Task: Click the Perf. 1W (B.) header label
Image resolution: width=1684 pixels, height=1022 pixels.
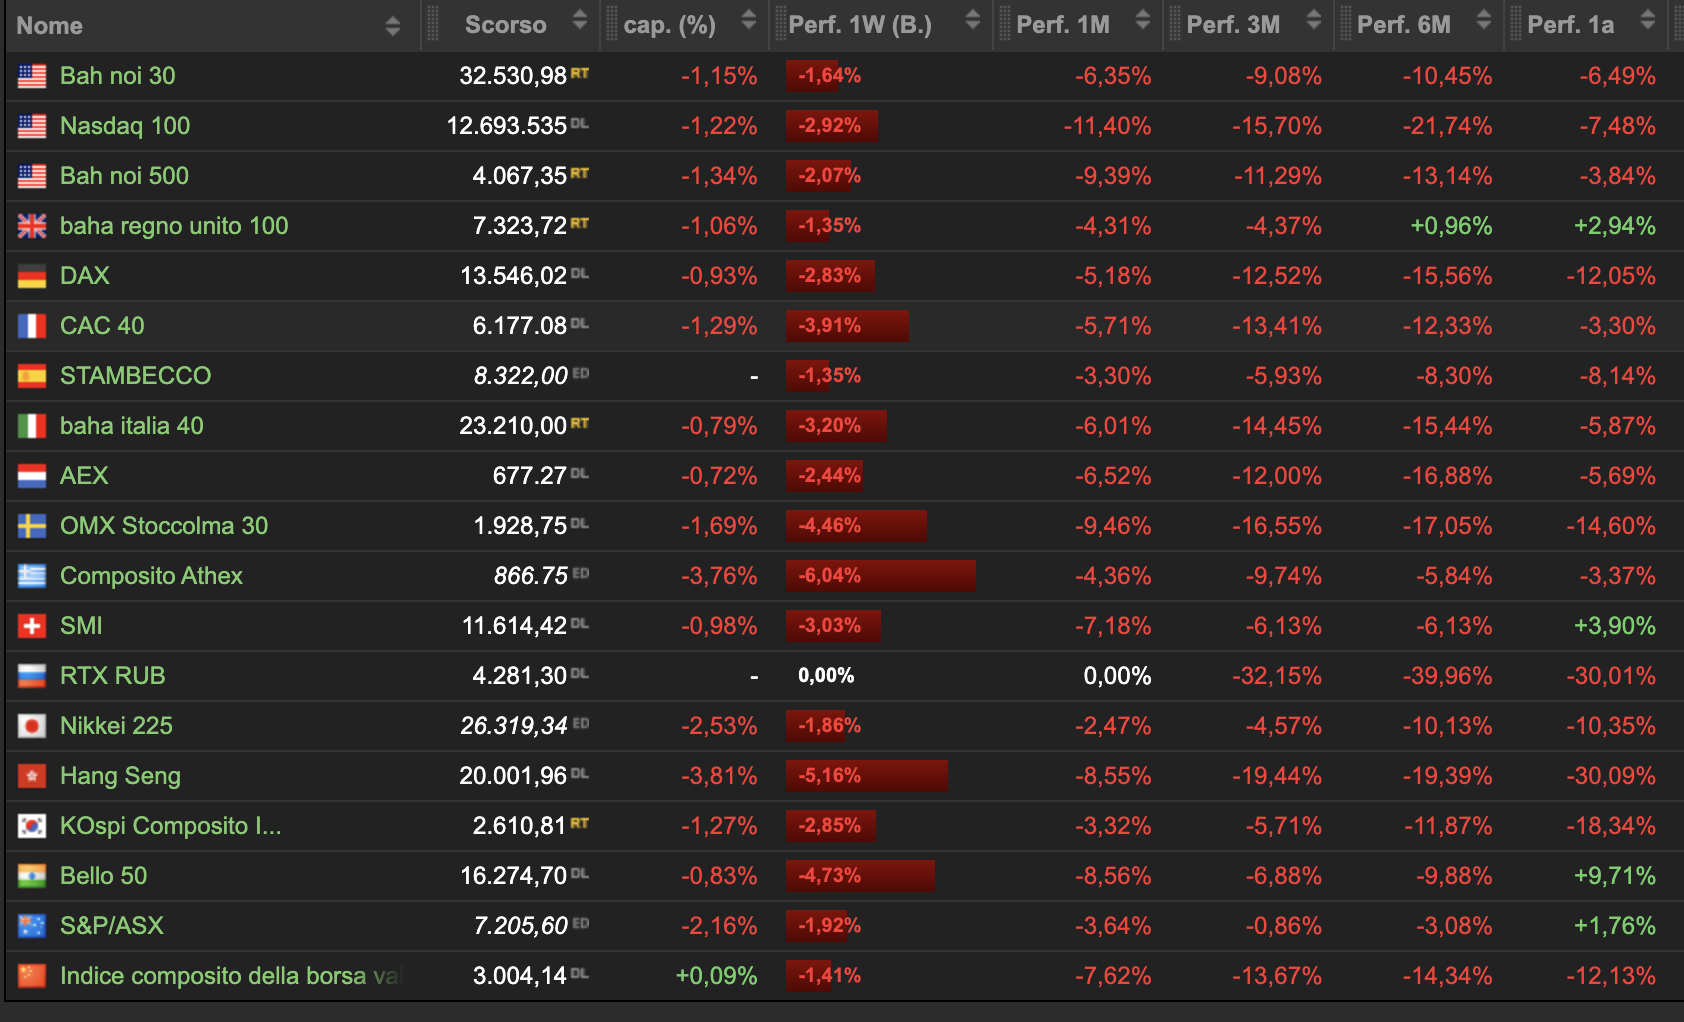Action: (x=860, y=25)
